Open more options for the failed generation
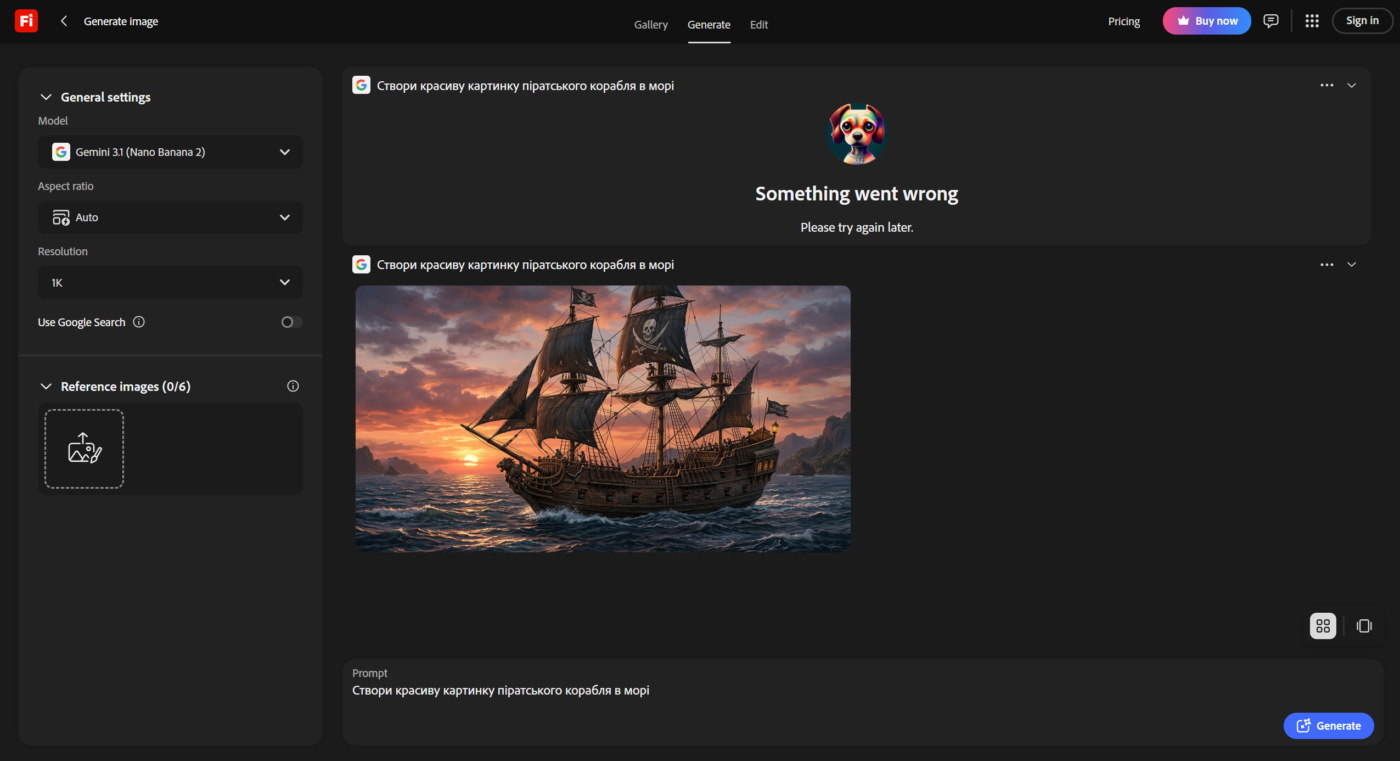Image resolution: width=1400 pixels, height=761 pixels. pos(1327,85)
